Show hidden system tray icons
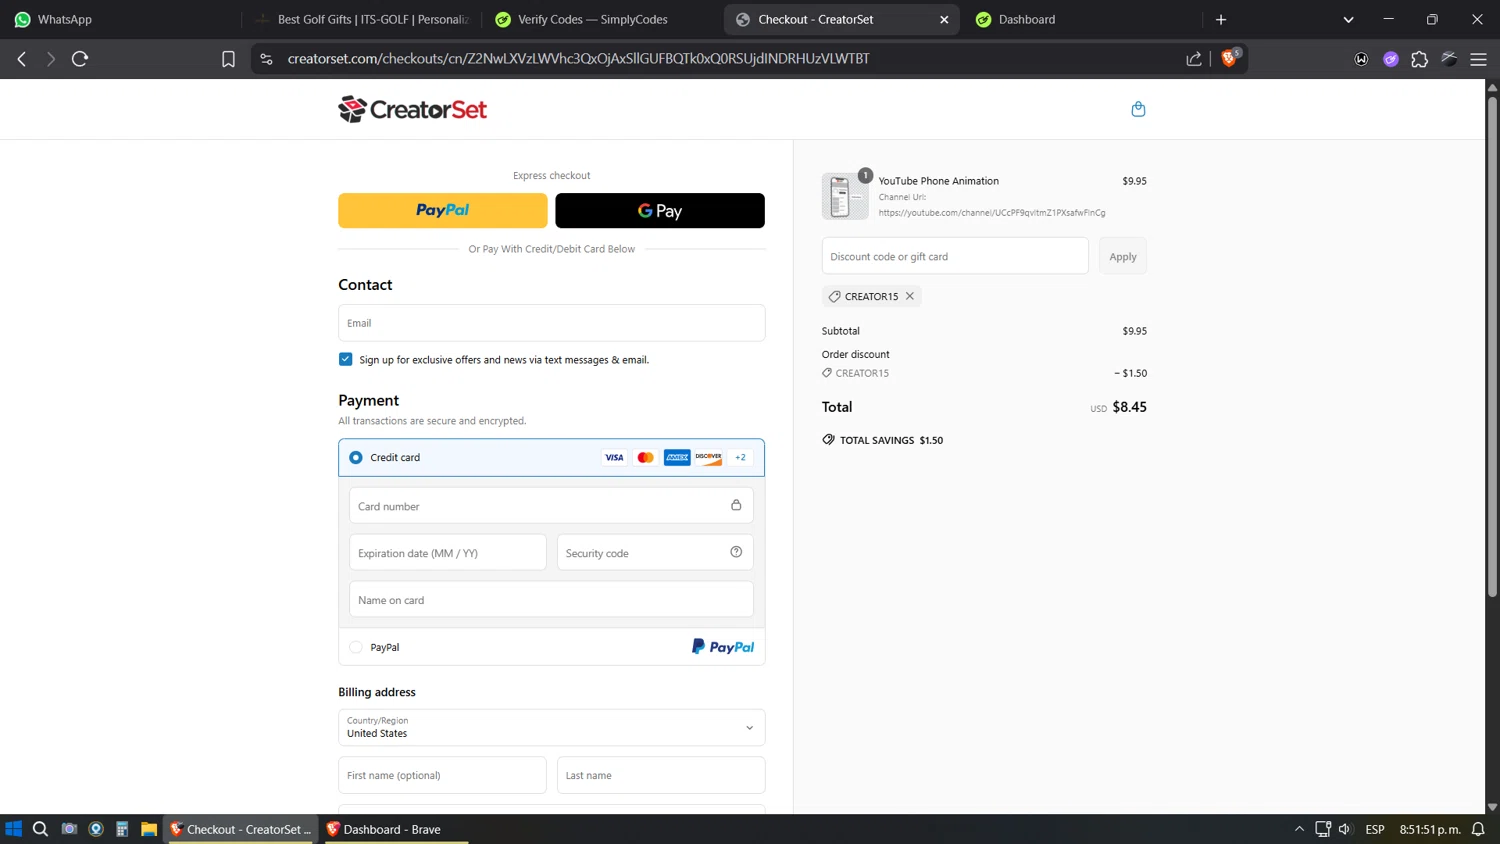1500x844 pixels. [1299, 829]
